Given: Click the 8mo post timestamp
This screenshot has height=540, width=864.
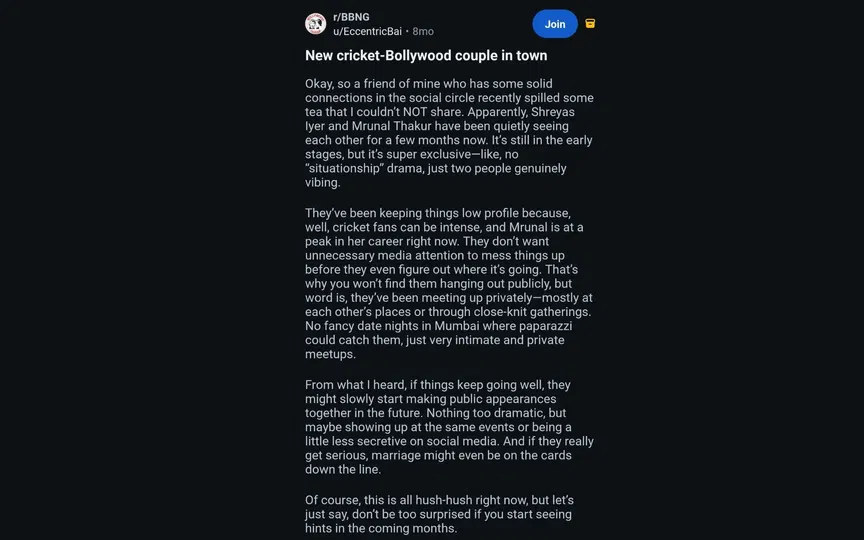Looking at the screenshot, I should pyautogui.click(x=423, y=32).
